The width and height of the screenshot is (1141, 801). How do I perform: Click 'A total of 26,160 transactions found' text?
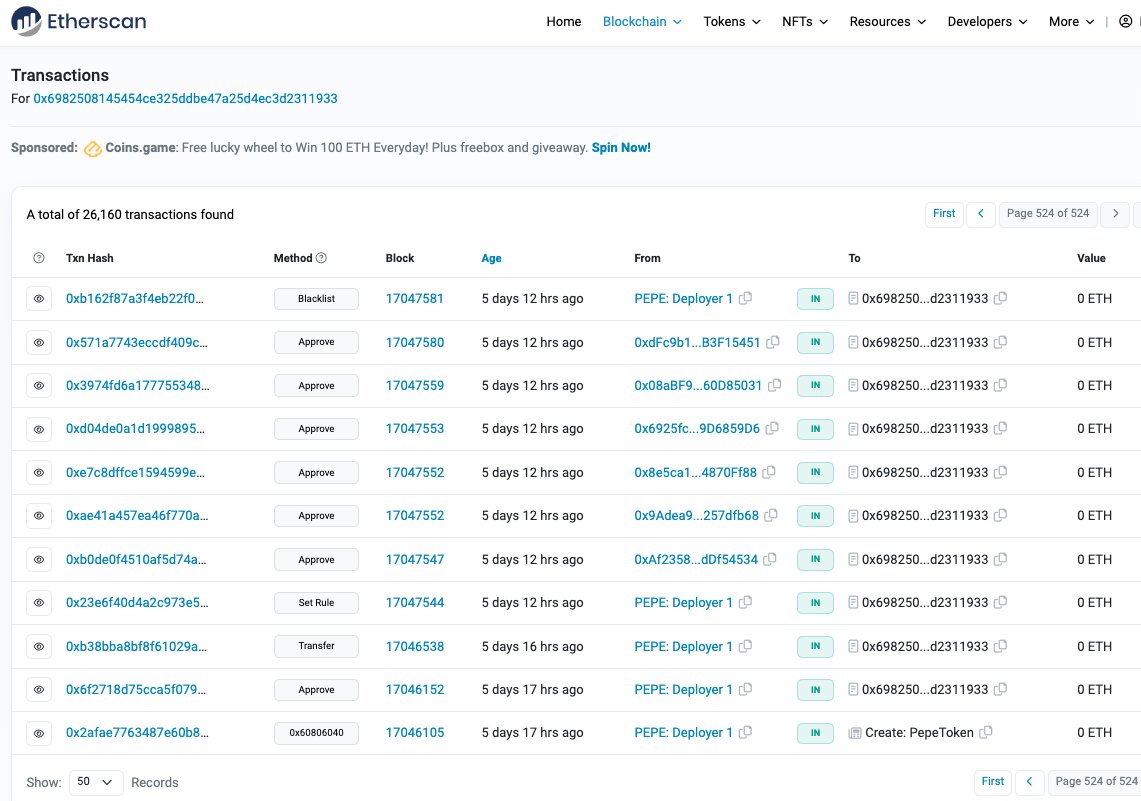(130, 215)
